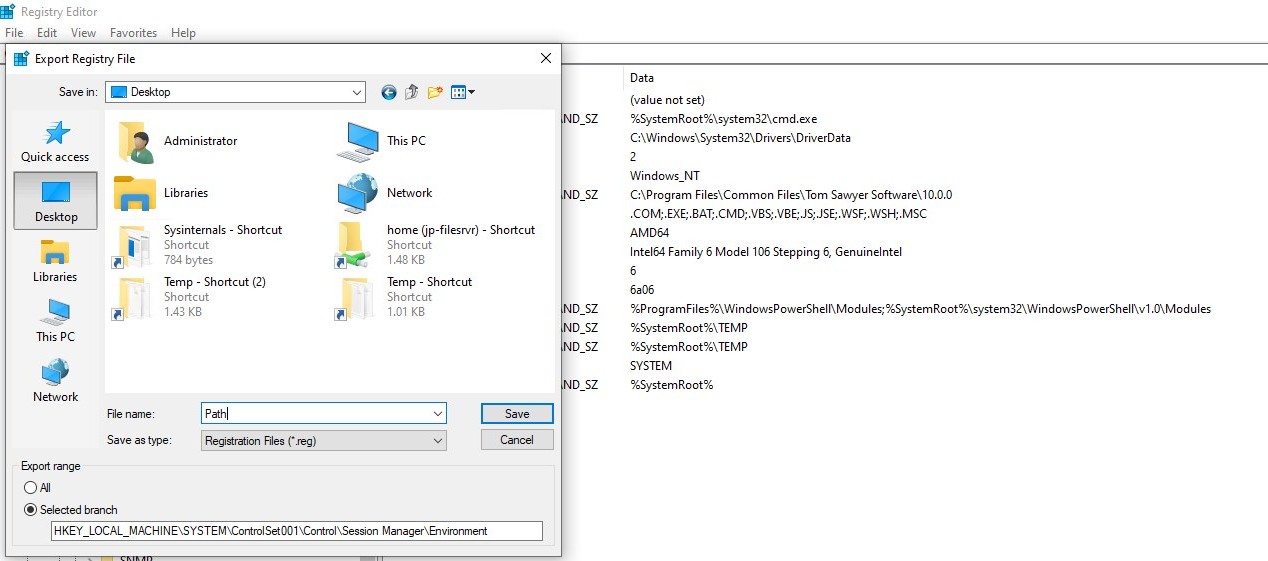Open the View menu

click(x=83, y=33)
